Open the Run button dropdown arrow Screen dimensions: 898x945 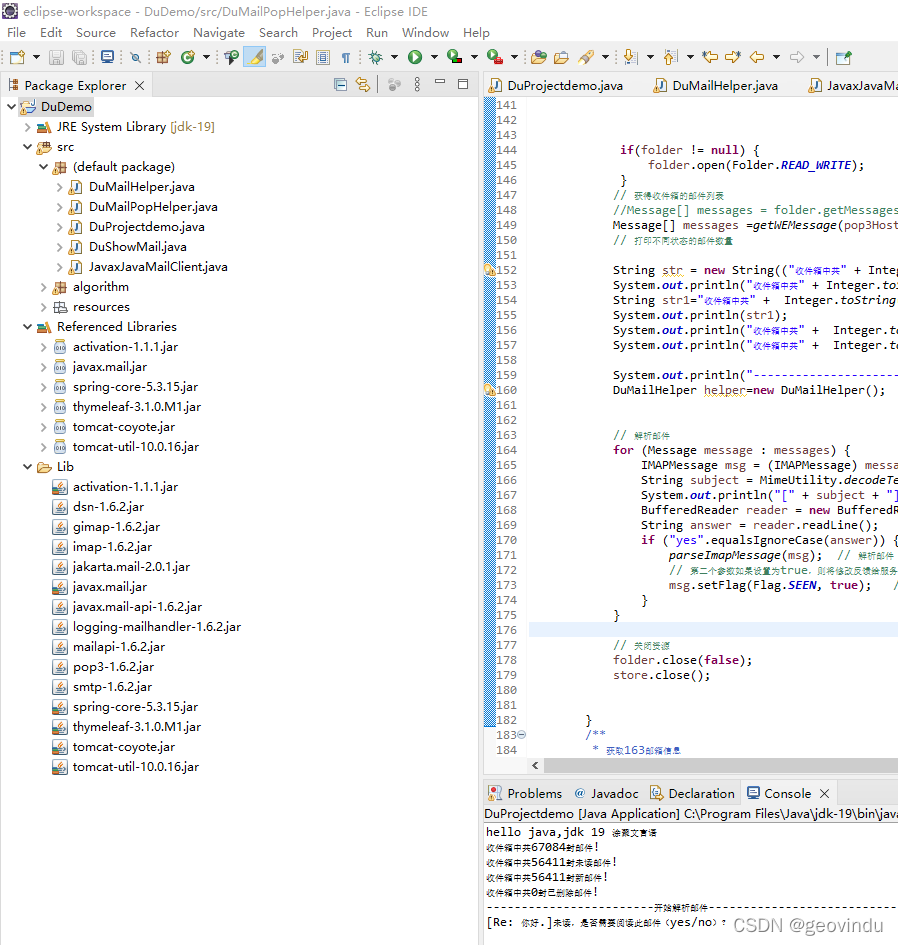coord(432,58)
